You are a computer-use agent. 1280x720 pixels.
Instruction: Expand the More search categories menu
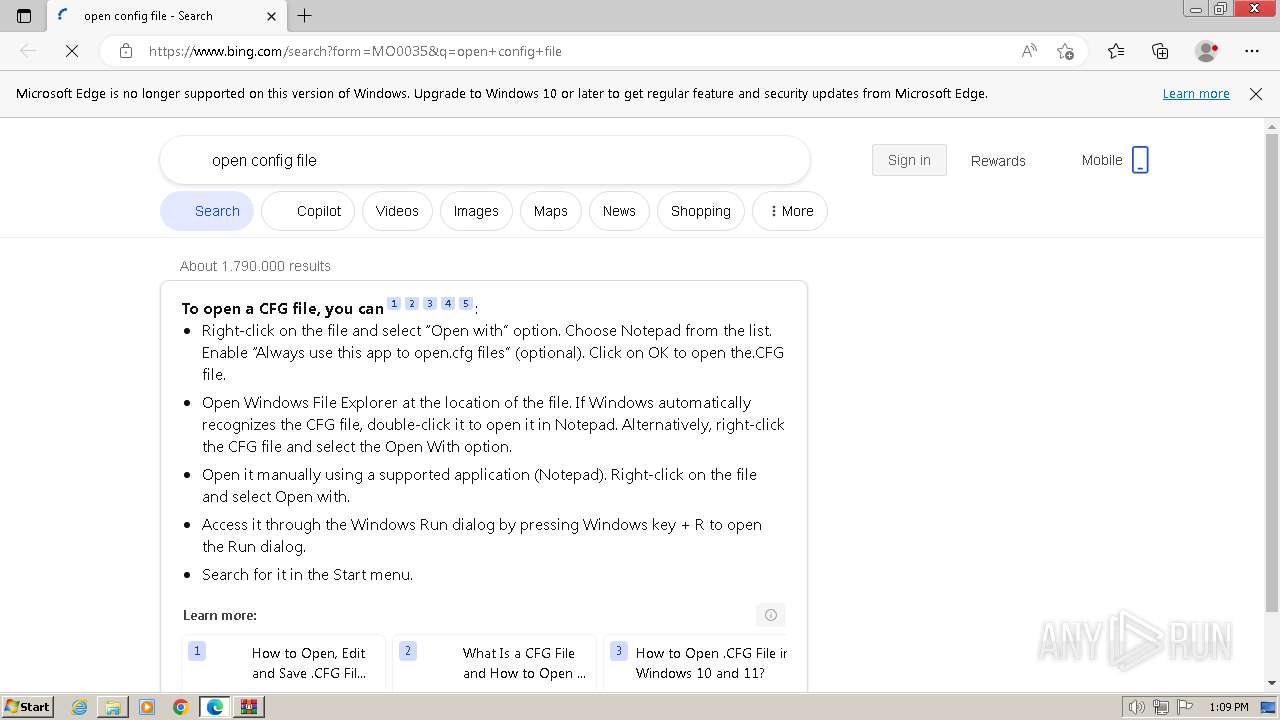tap(790, 211)
